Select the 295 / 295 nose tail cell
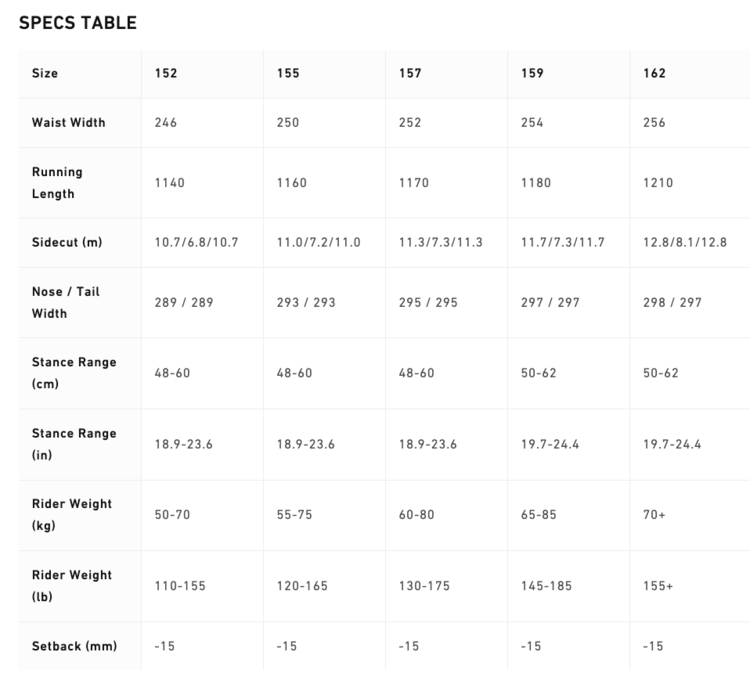750x681 pixels. 427,302
